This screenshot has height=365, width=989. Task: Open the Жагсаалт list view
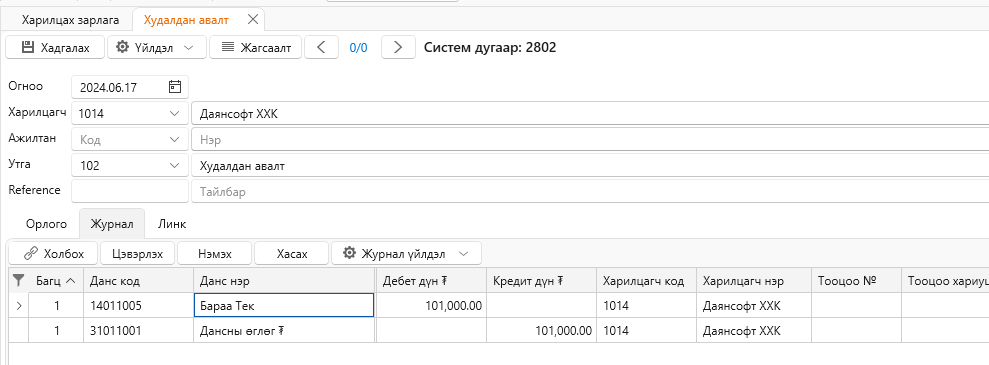click(255, 47)
